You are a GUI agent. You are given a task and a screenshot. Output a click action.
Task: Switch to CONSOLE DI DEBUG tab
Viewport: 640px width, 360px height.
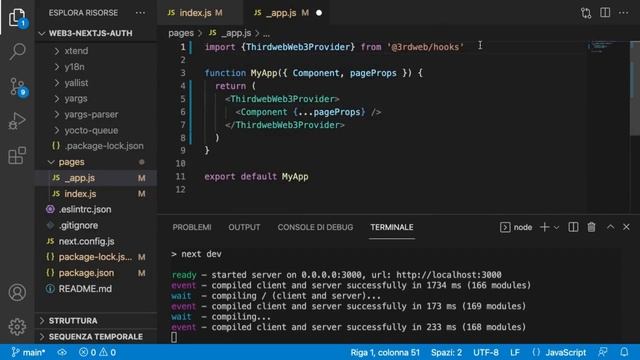pos(315,227)
